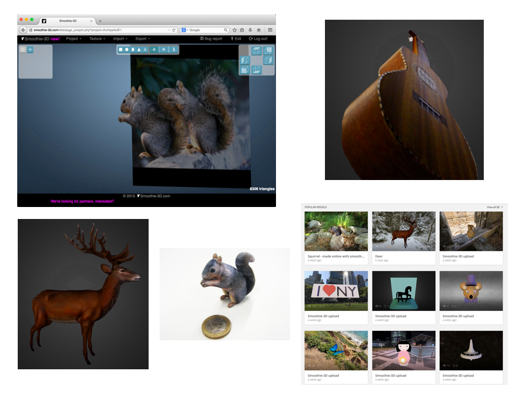The width and height of the screenshot is (522, 396).
Task: Select the Smoothie-3D browser tab
Action: (68, 21)
